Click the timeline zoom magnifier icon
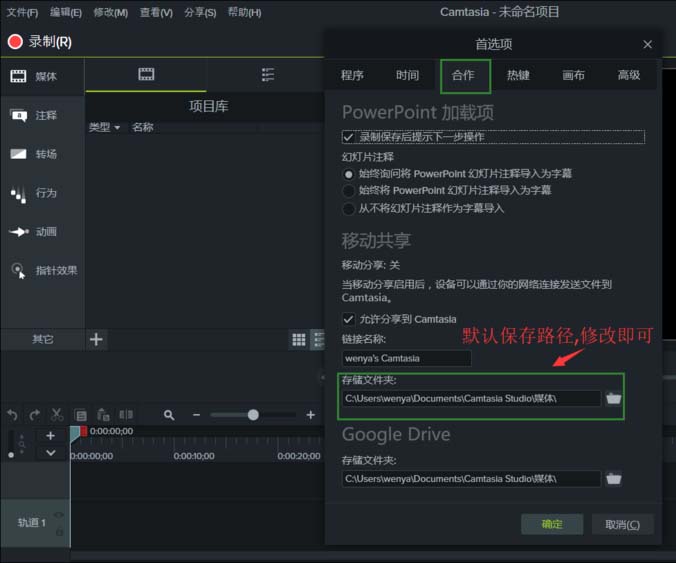This screenshot has height=563, width=676. click(169, 415)
